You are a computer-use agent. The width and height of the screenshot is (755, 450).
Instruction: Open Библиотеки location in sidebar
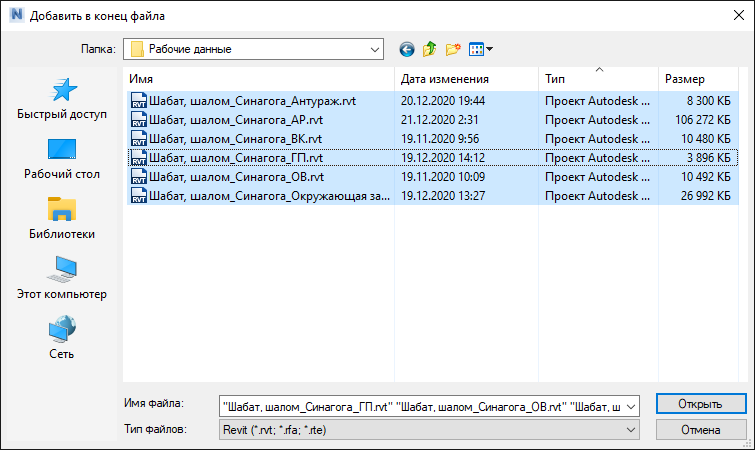coord(62,218)
